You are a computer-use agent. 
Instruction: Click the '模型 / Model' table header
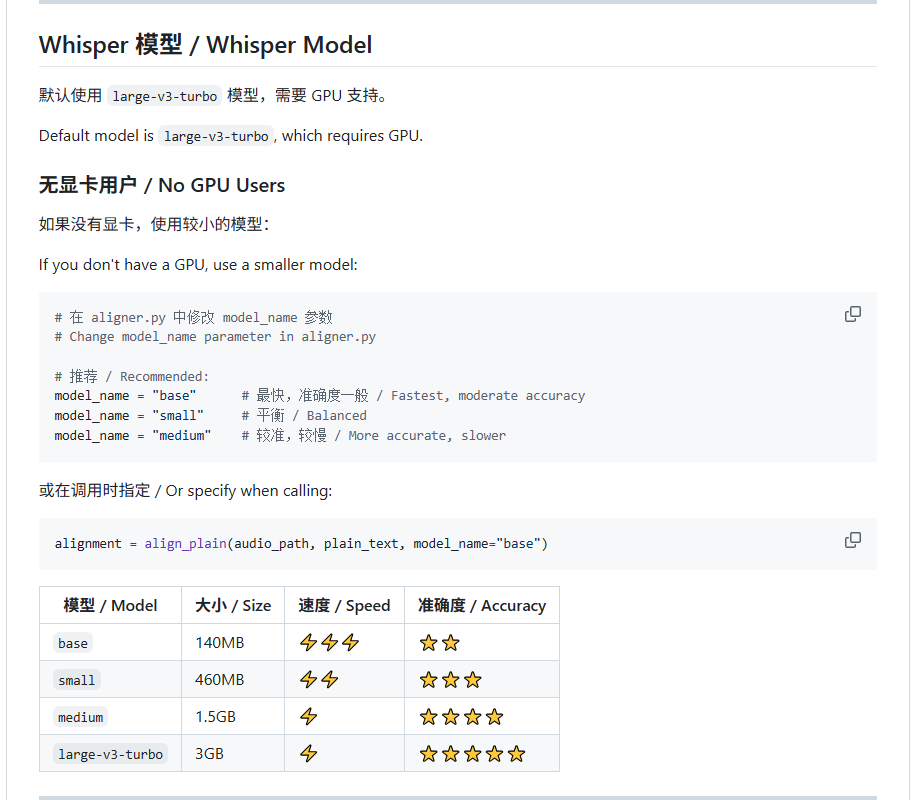[110, 605]
